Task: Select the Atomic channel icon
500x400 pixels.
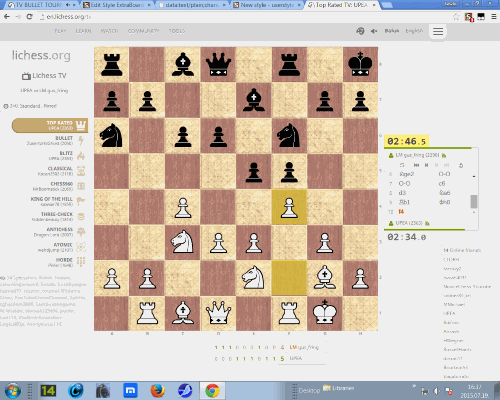Action: (81, 247)
